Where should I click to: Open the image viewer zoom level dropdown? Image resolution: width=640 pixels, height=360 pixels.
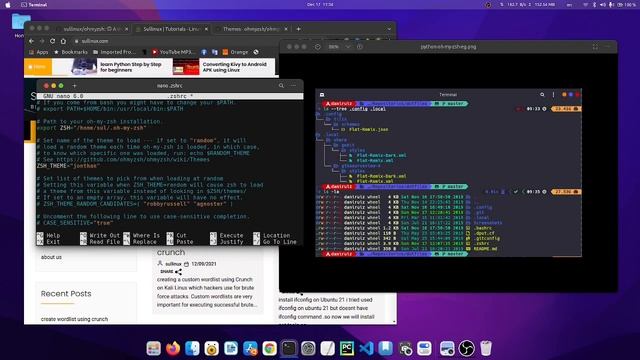click(348, 47)
